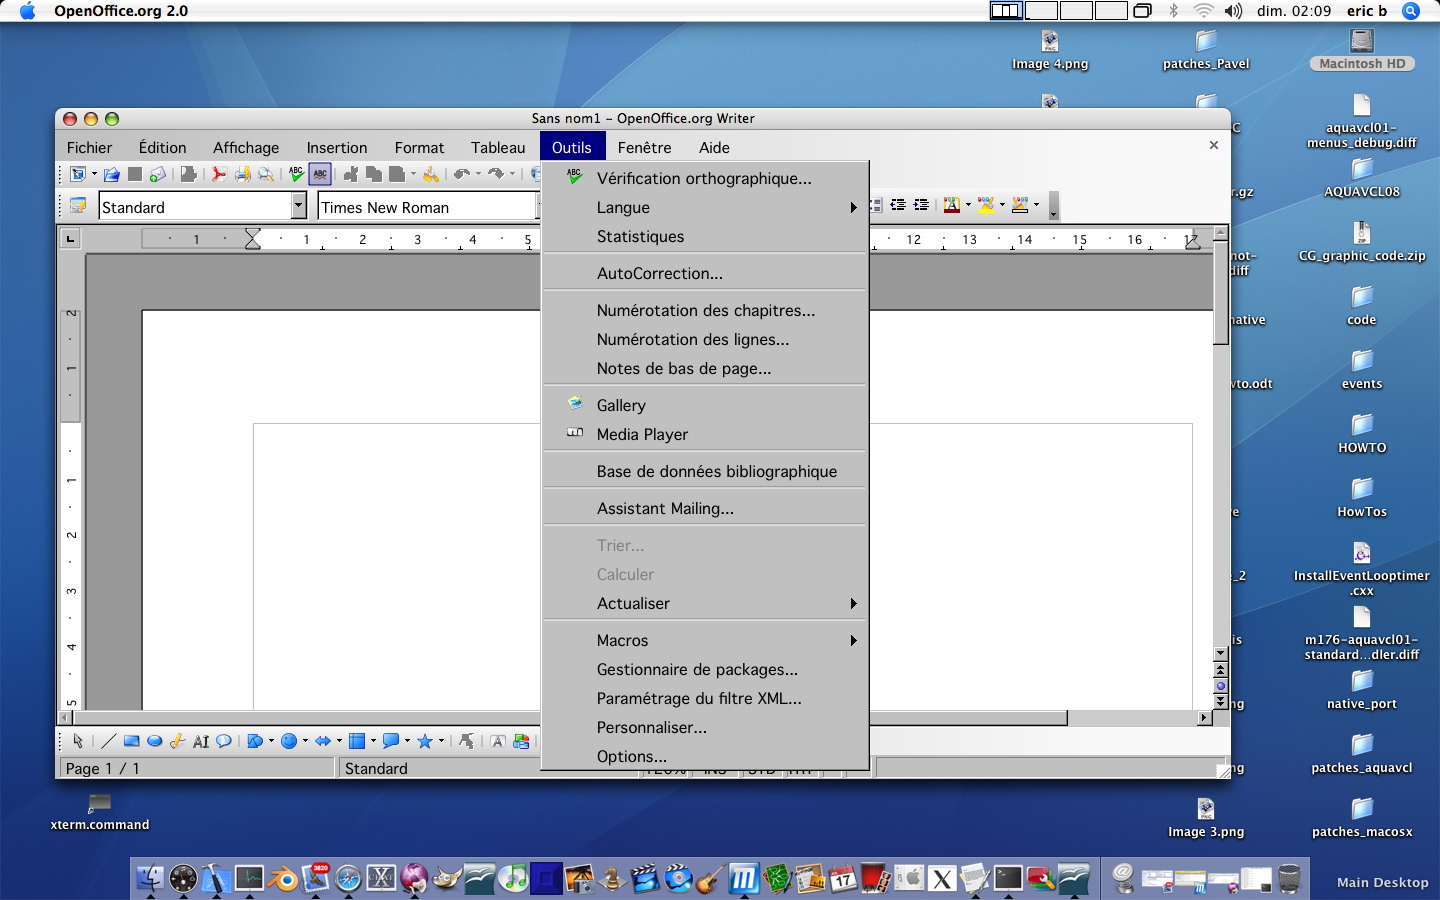The width and height of the screenshot is (1440, 900).
Task: Click Print file directly icon
Action: pyautogui.click(x=242, y=174)
